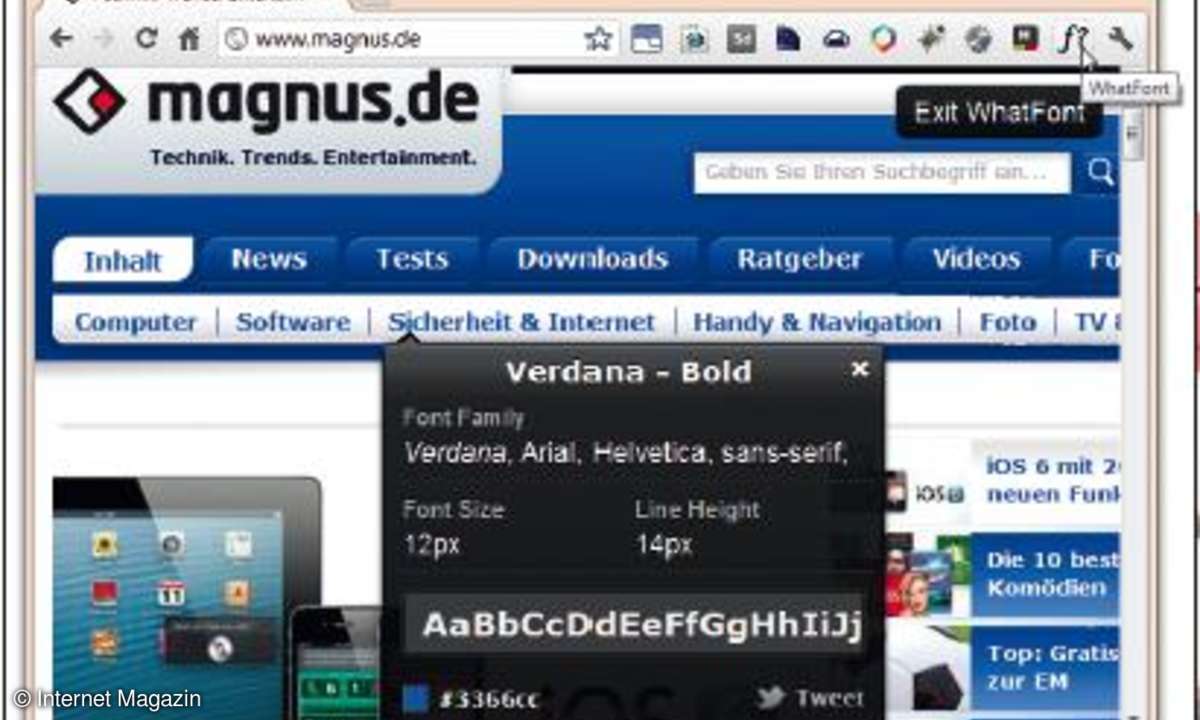Click the camera-style screenshot extension icon

pos(694,39)
